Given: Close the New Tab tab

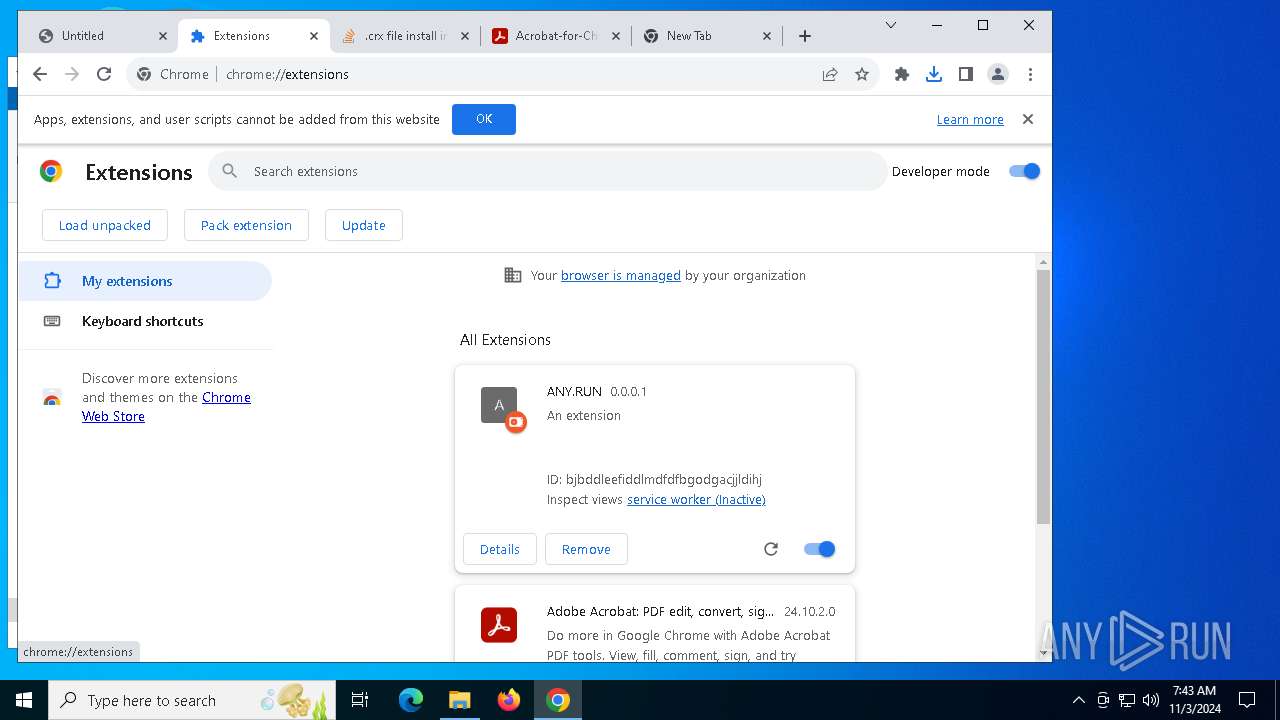Looking at the screenshot, I should point(767,36).
